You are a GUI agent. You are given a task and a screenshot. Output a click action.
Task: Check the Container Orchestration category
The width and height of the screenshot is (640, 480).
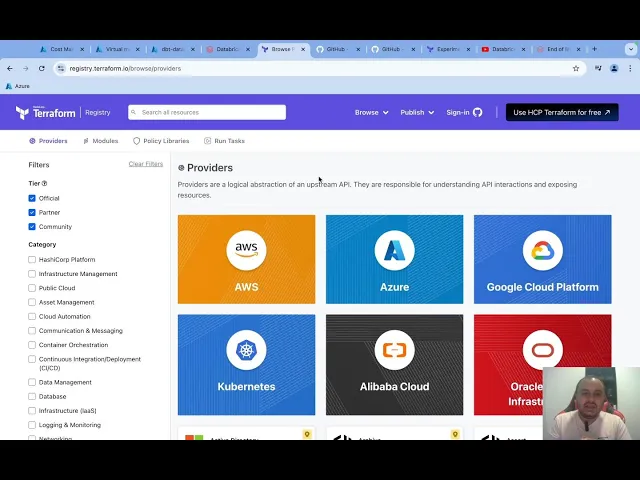pos(32,345)
